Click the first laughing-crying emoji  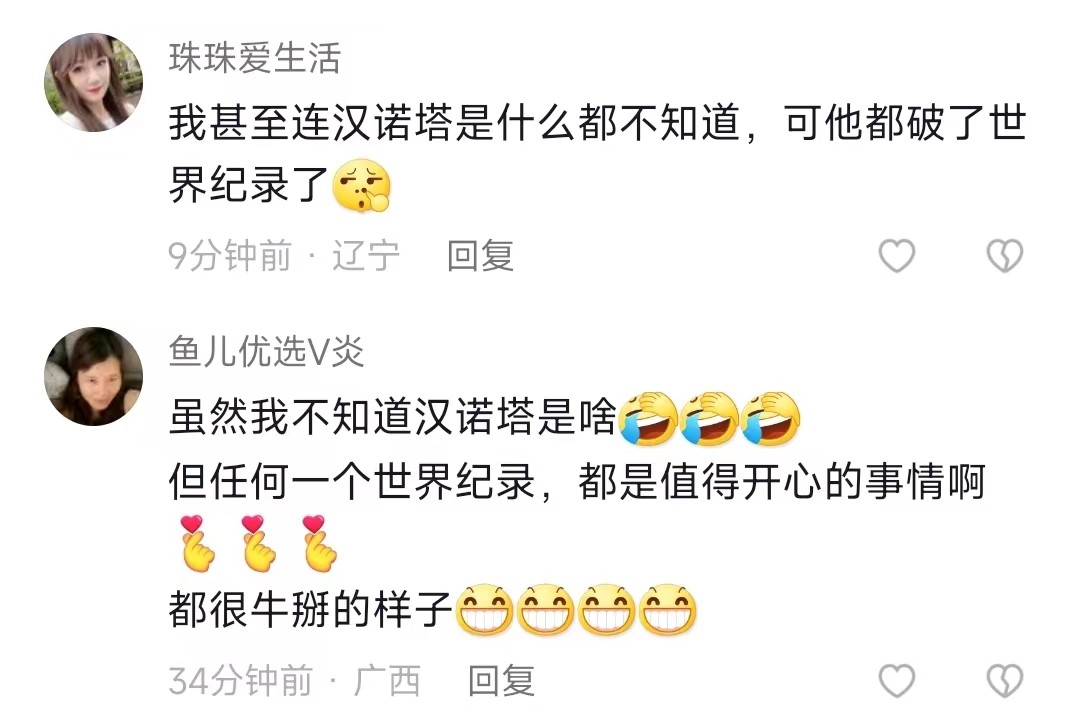point(648,418)
